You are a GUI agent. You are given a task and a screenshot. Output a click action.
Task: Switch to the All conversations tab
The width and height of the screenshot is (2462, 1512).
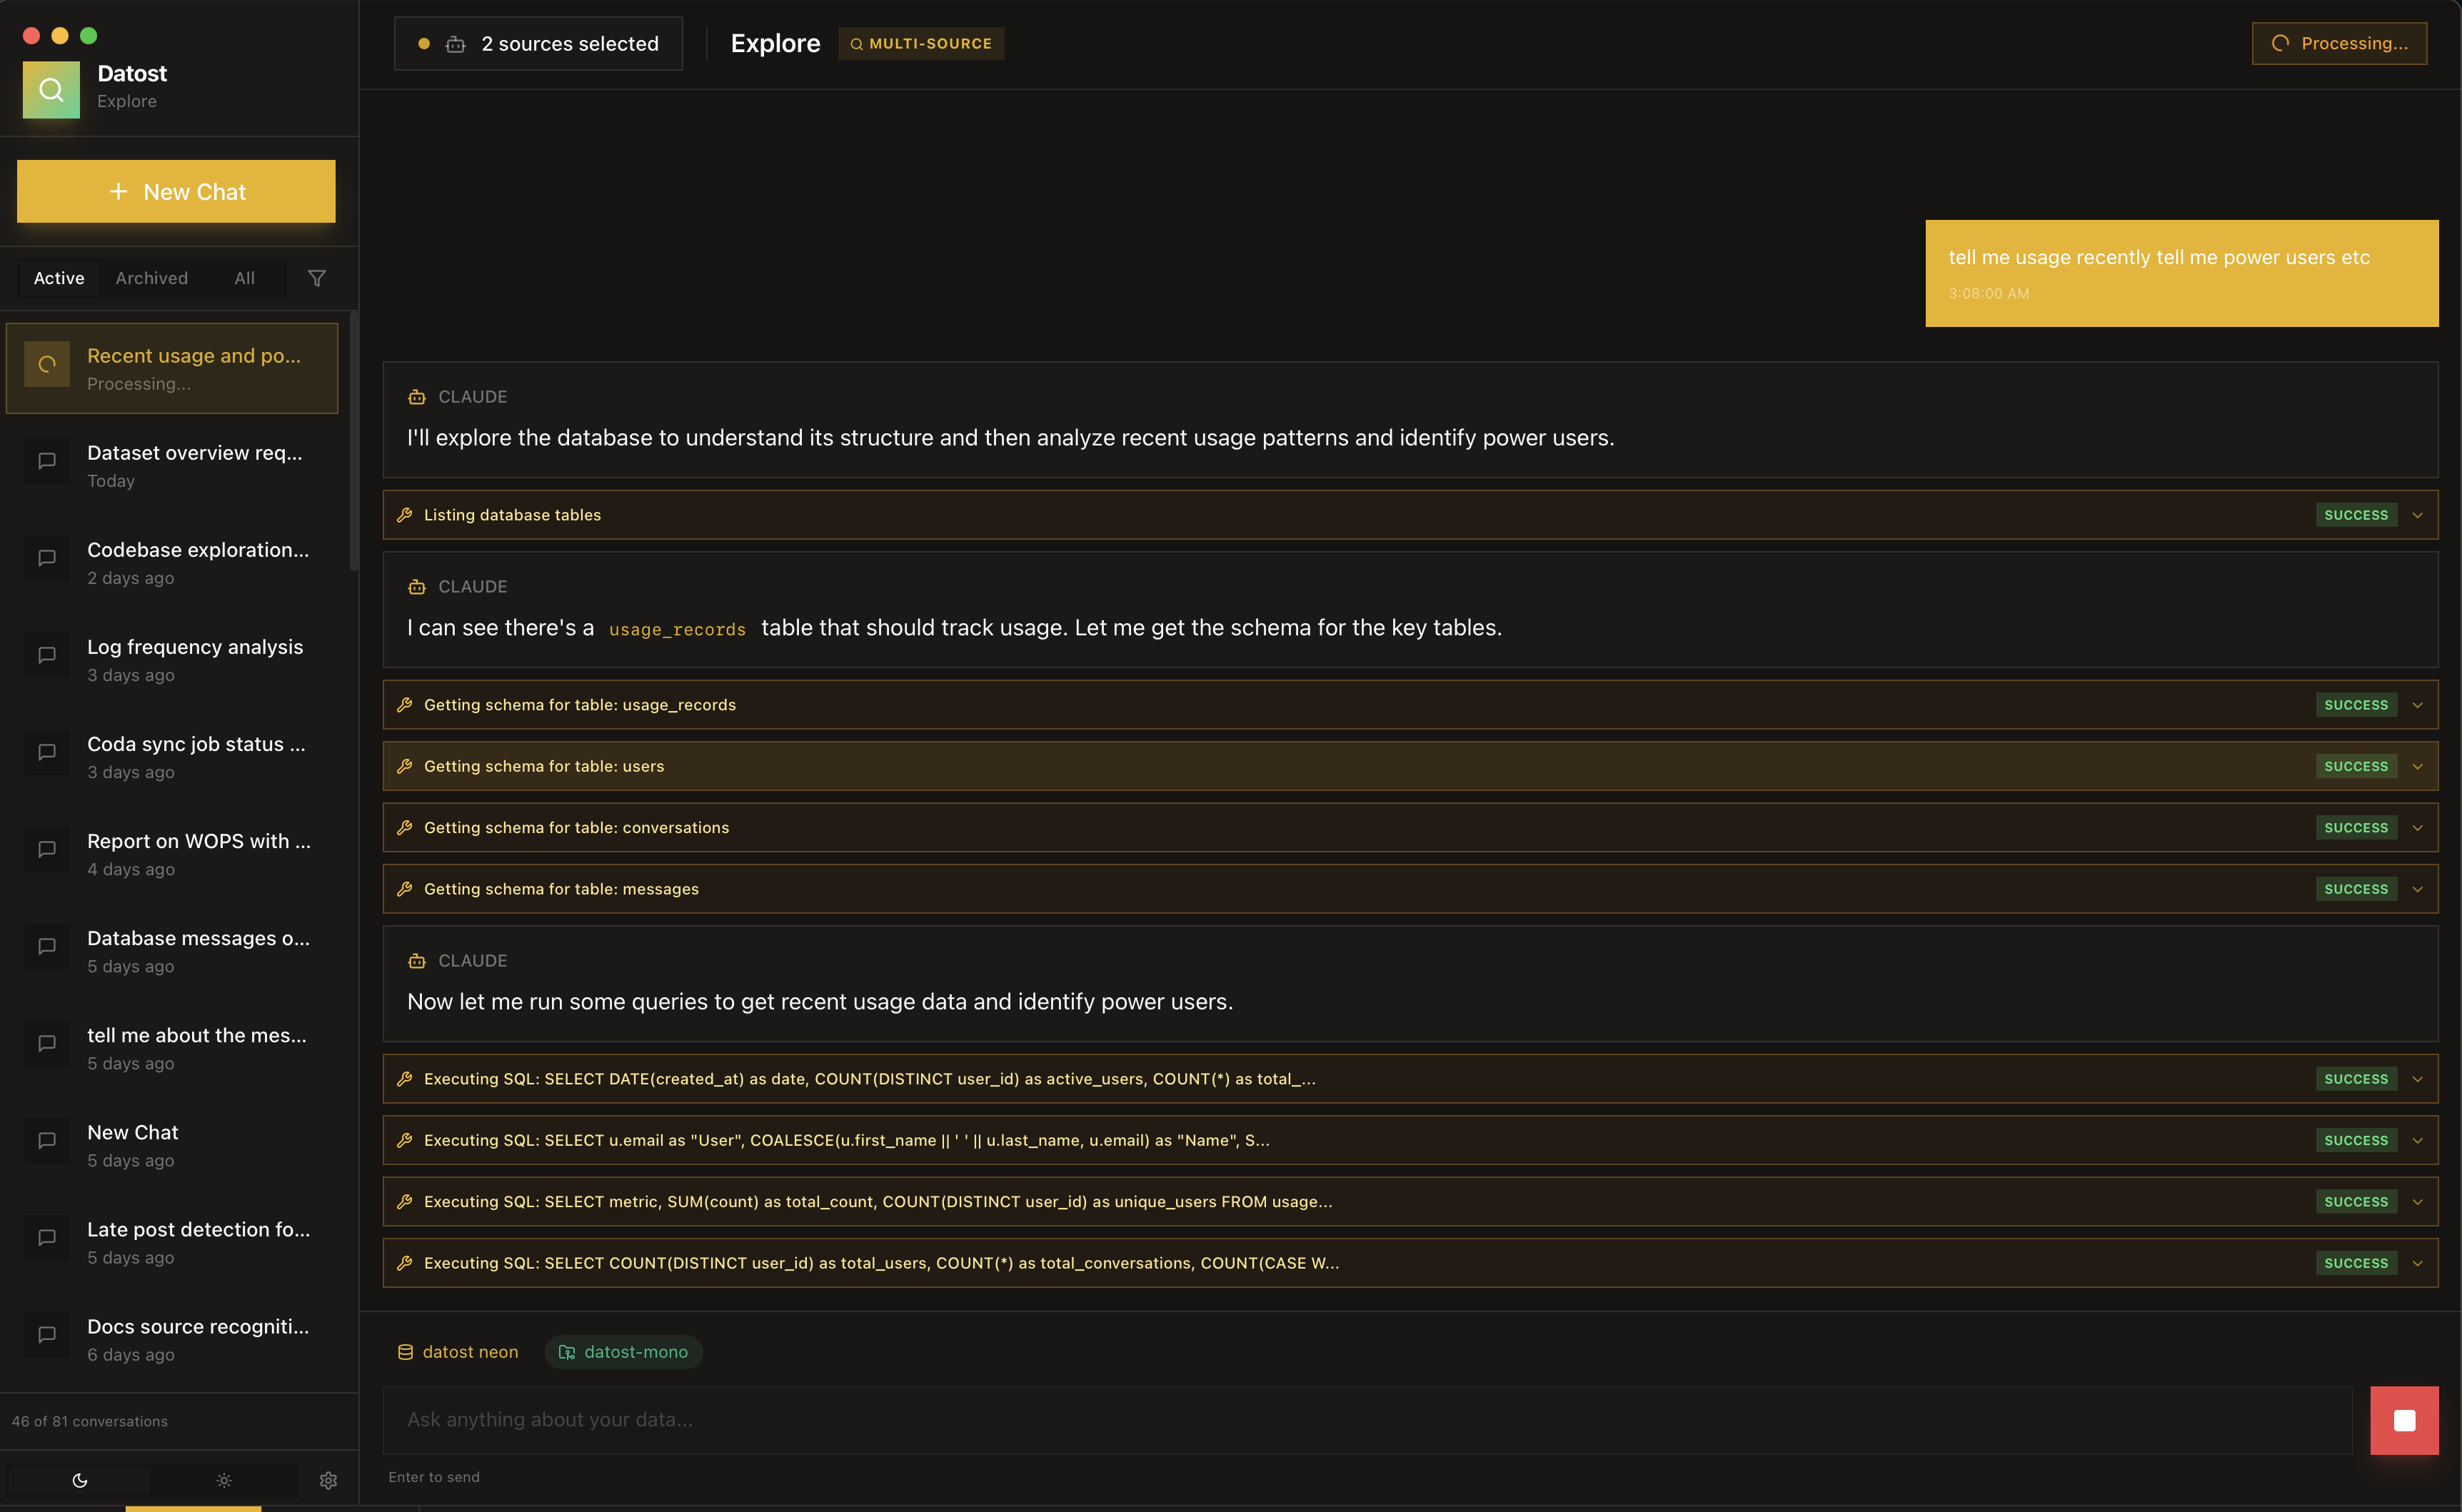click(x=244, y=278)
